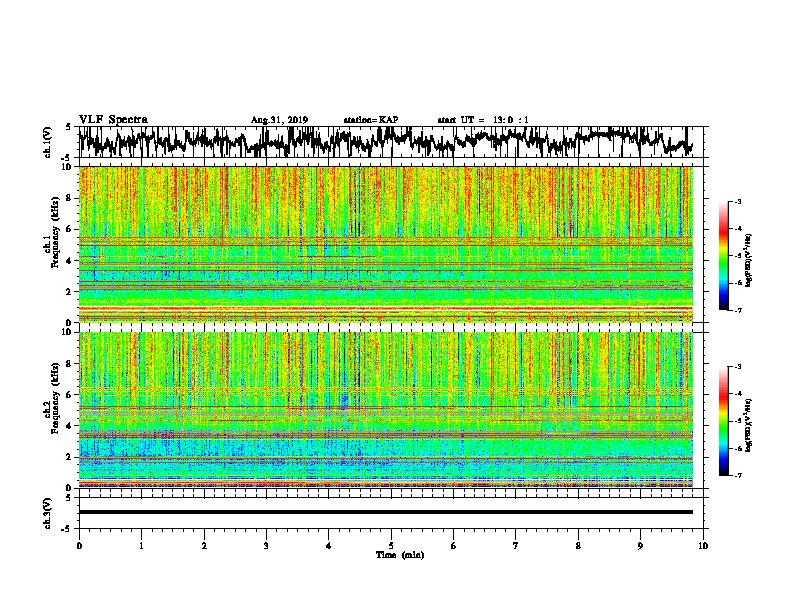This screenshot has height=612, width=792.
Task: Click the "2" kHz tick of ch.1 frequency axis
Action: 71,291
